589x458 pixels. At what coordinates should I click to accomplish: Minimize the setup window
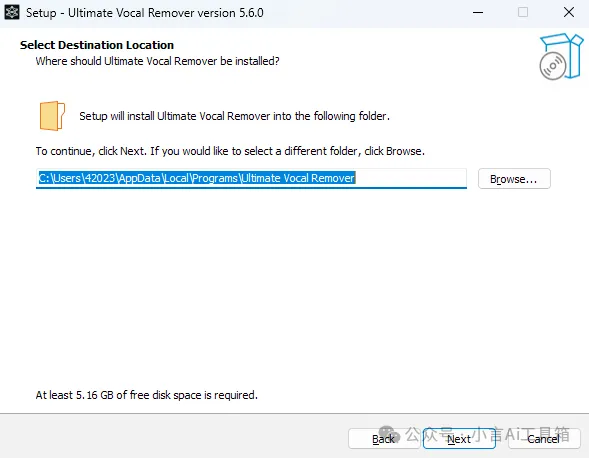click(x=478, y=12)
